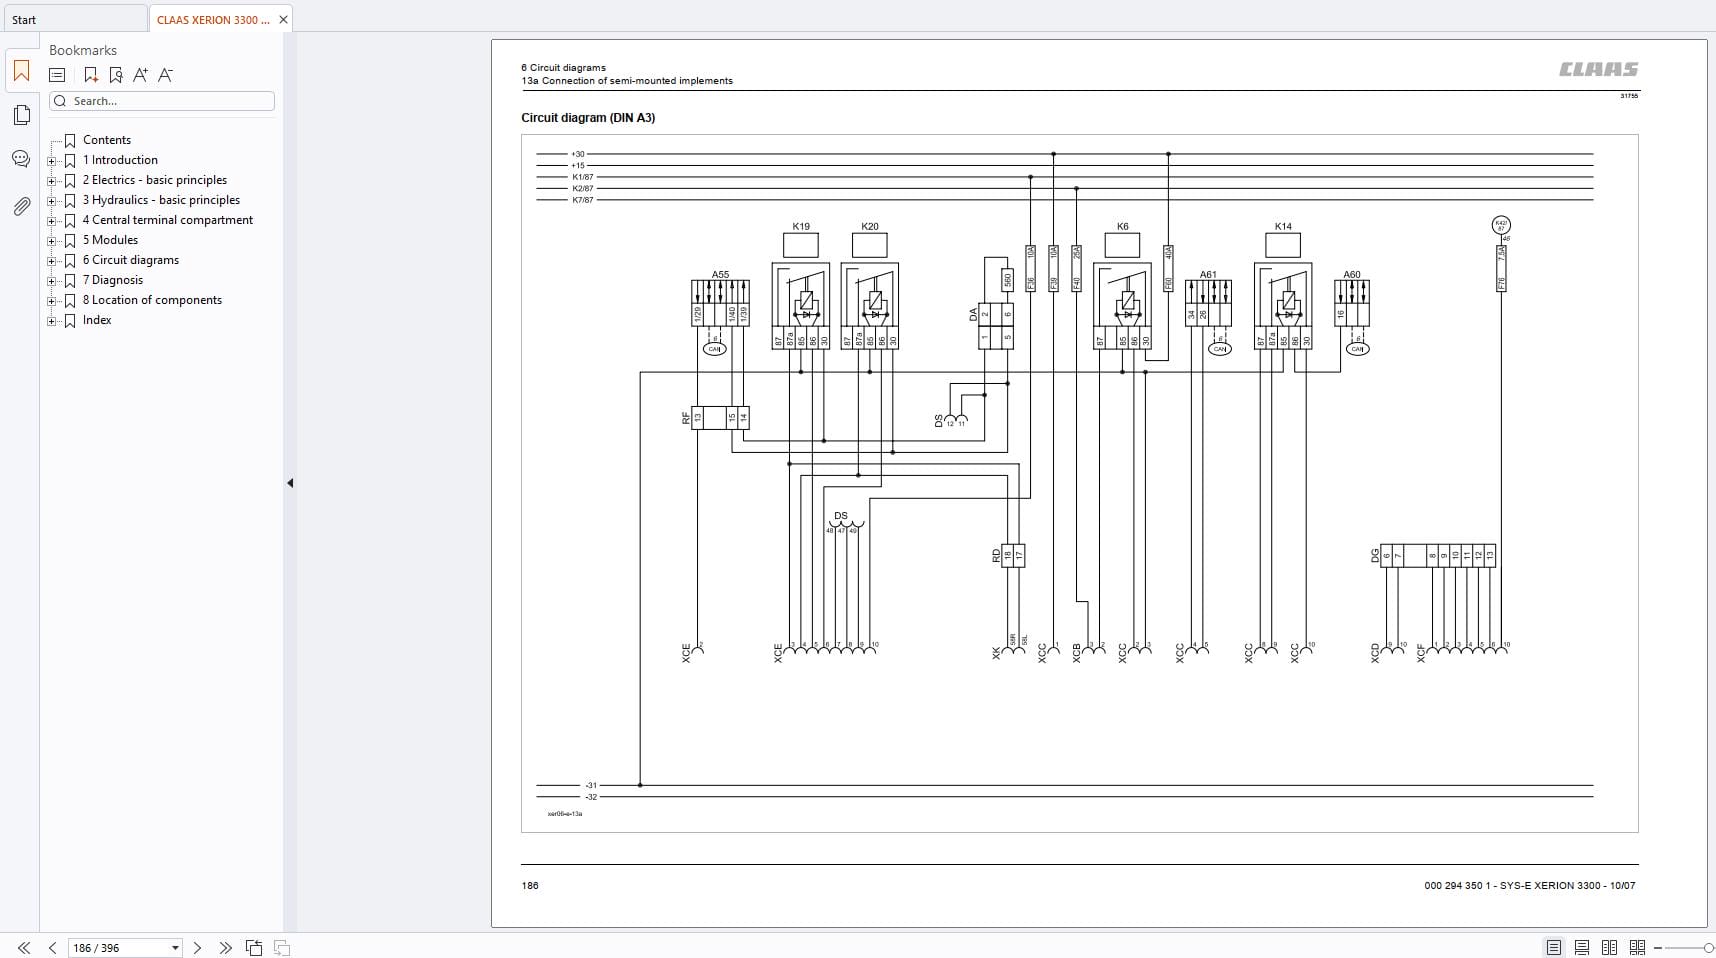The image size is (1716, 958).
Task: Select the CLAAS XERION 3300 document tab
Action: click(213, 19)
